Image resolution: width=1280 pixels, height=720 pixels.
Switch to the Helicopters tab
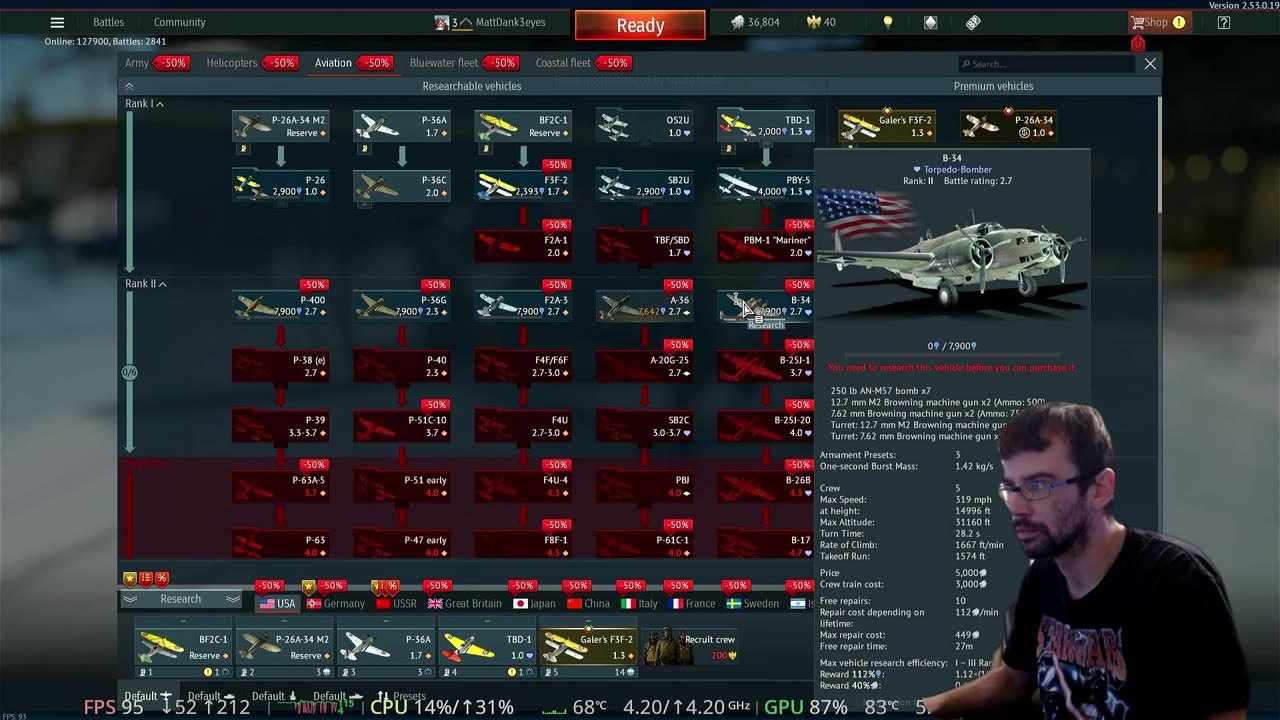[232, 63]
